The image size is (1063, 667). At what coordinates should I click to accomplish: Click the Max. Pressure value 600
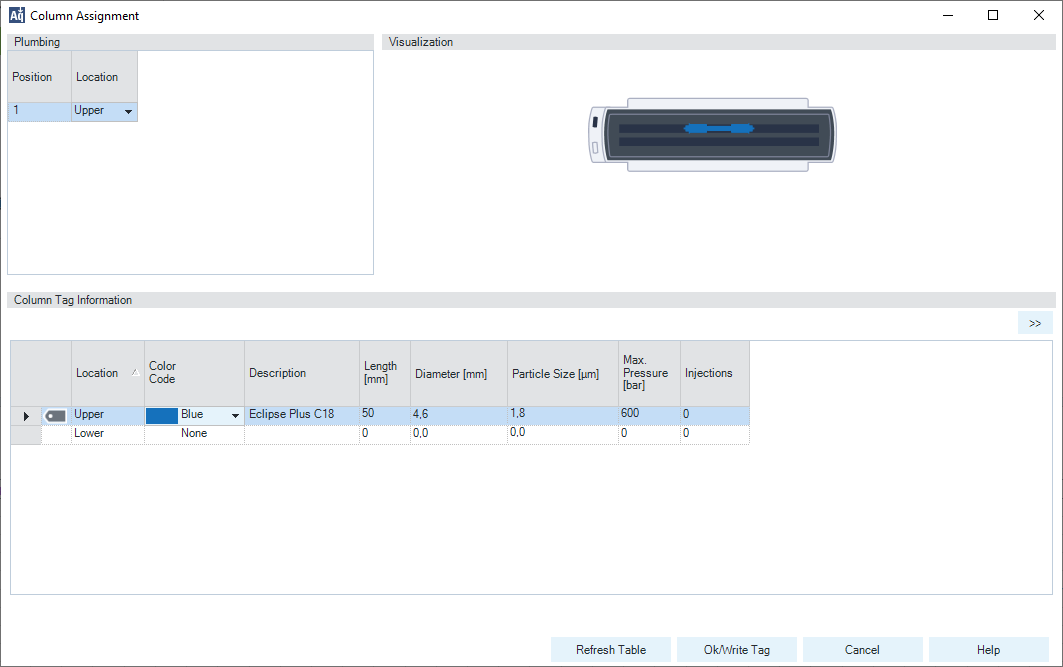(648, 414)
